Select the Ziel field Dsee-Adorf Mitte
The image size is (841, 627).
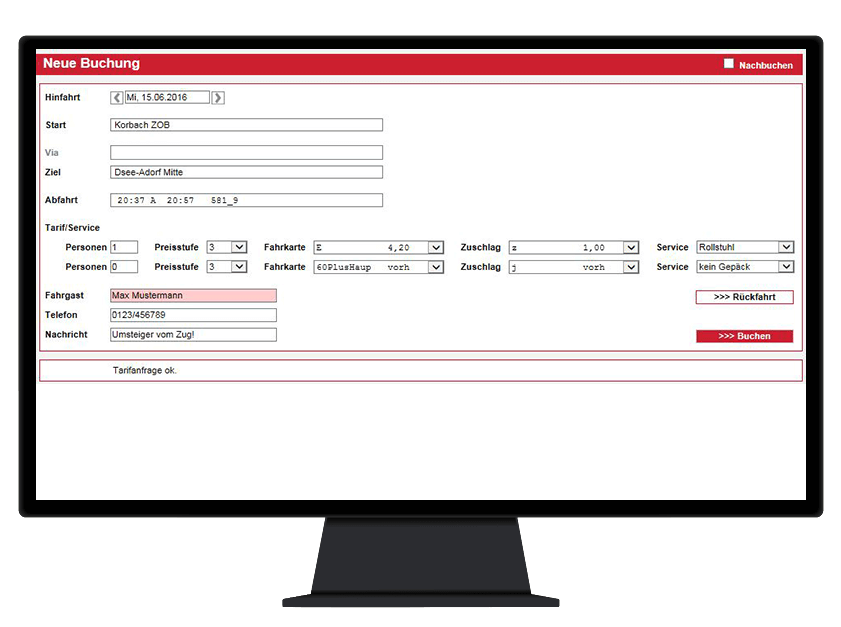246,172
